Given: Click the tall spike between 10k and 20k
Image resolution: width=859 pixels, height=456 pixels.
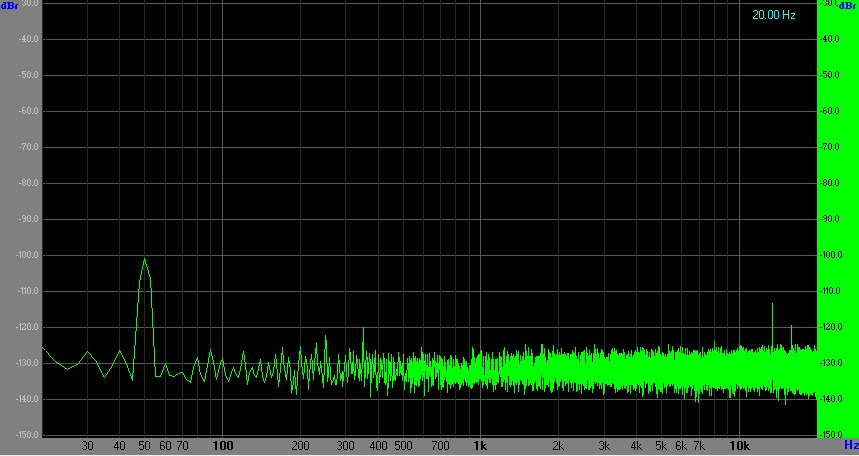Looking at the screenshot, I should (x=772, y=305).
